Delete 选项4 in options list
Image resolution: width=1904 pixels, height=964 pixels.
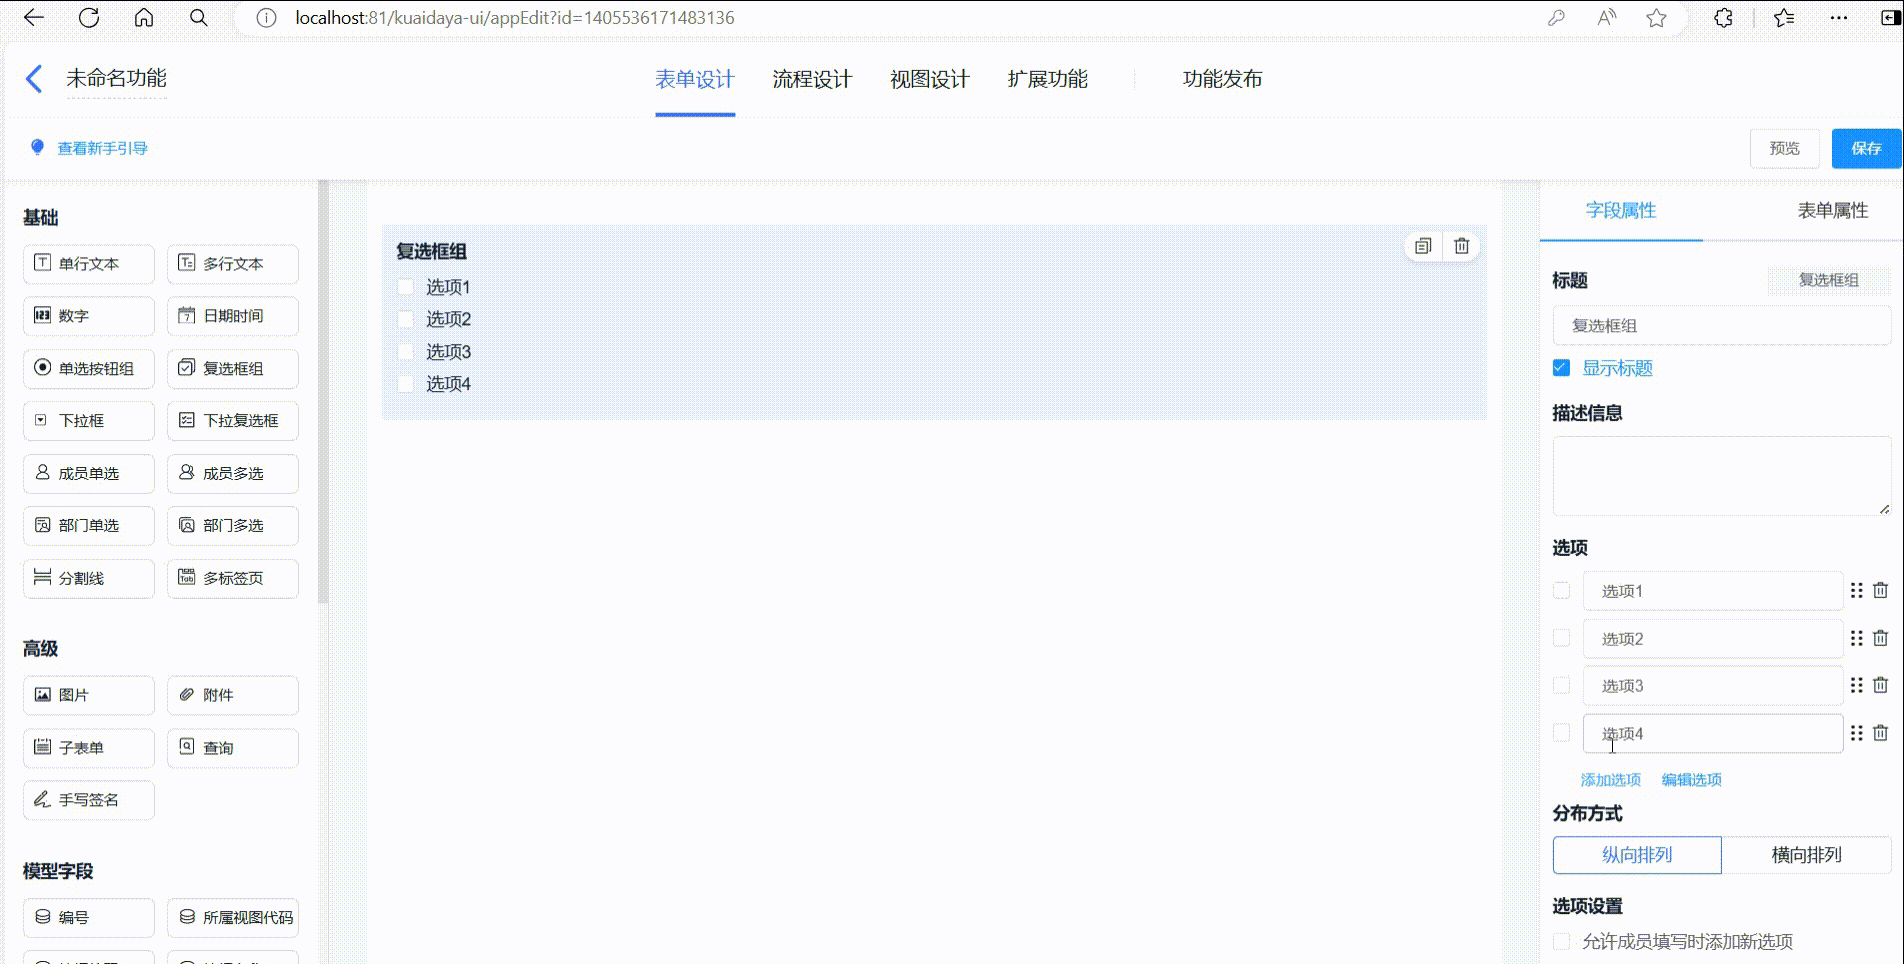coord(1881,733)
